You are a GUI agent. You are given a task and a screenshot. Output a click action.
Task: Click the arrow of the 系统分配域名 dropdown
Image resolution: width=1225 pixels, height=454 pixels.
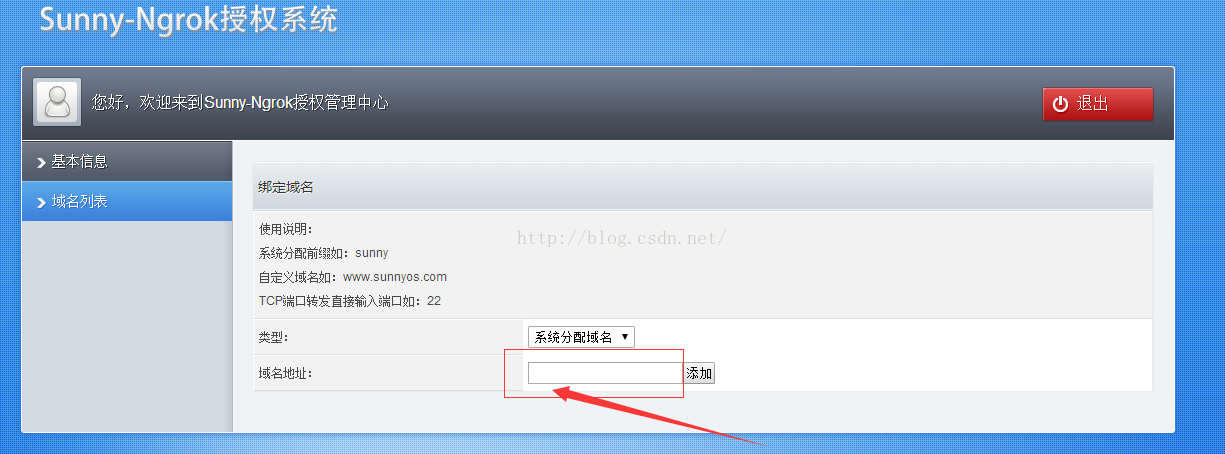(x=625, y=337)
